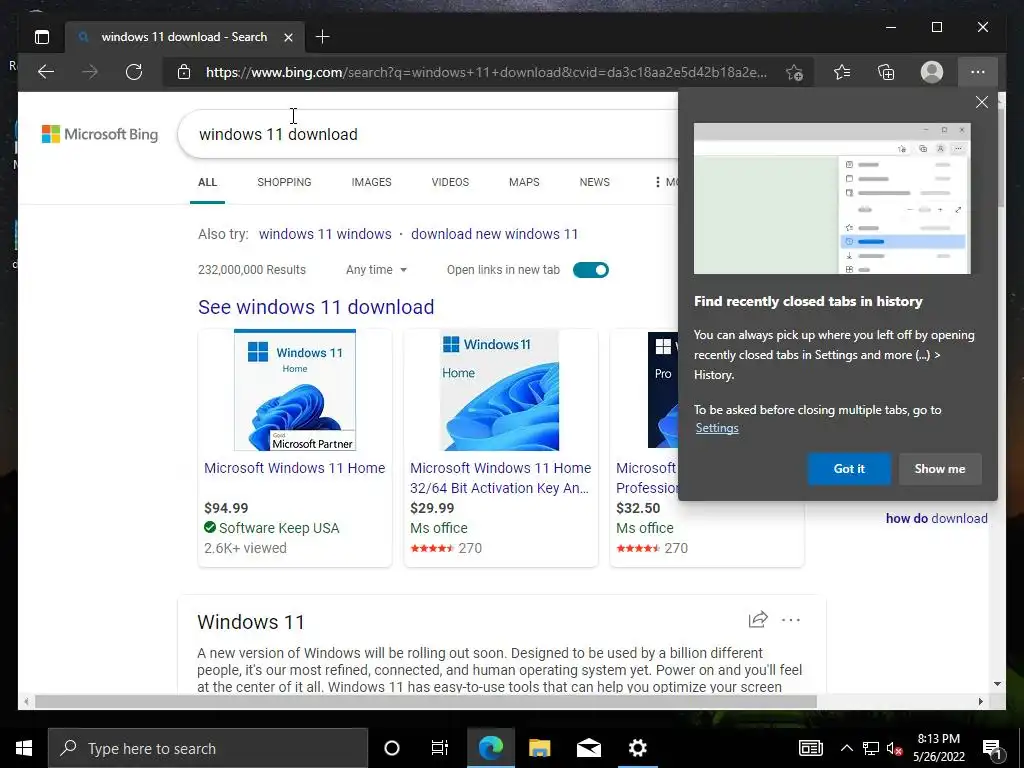Refresh the current page
Image resolution: width=1024 pixels, height=768 pixels.
134,72
